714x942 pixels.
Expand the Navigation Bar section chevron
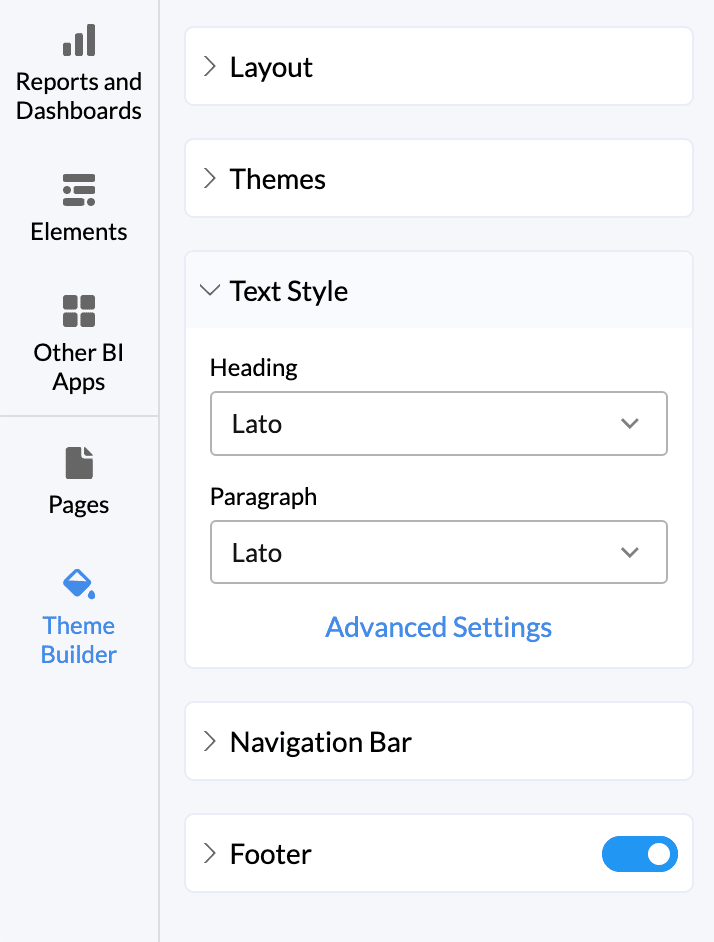pyautogui.click(x=209, y=742)
